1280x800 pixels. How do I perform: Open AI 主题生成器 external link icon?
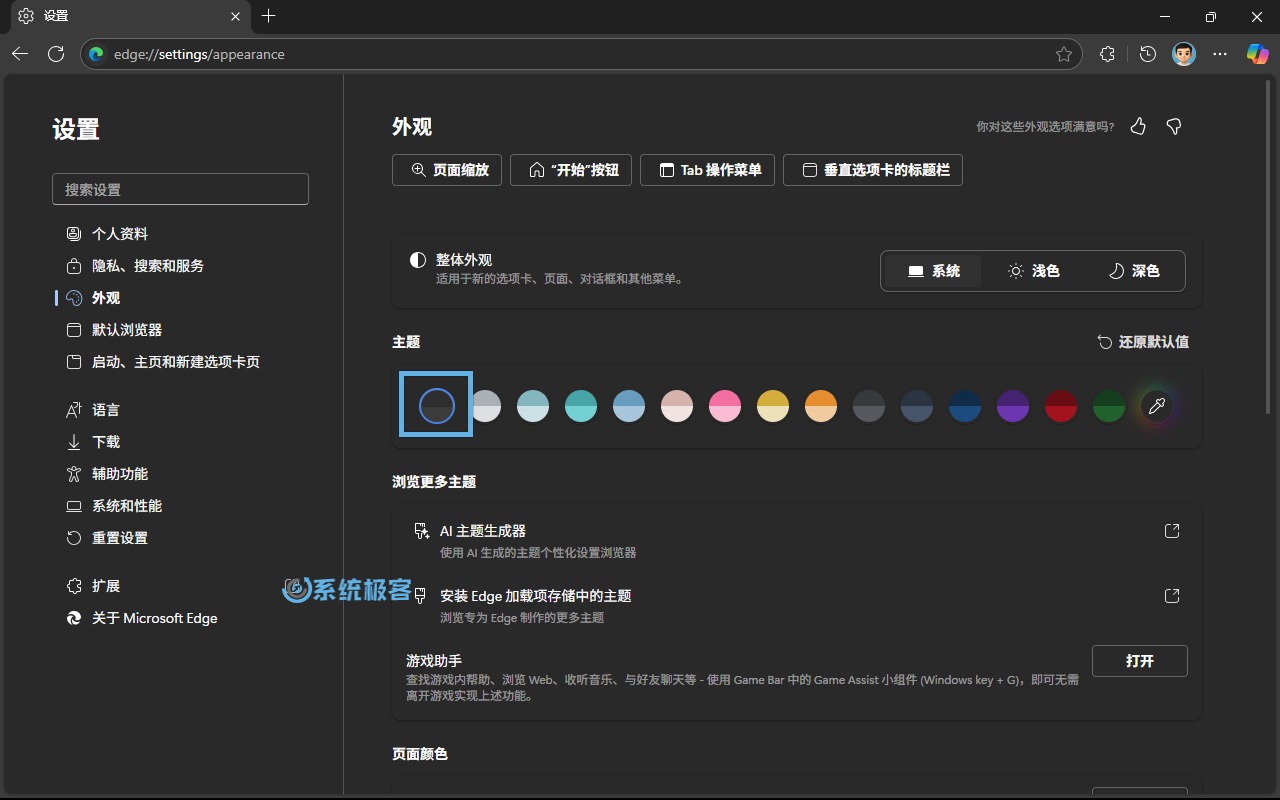[1172, 531]
